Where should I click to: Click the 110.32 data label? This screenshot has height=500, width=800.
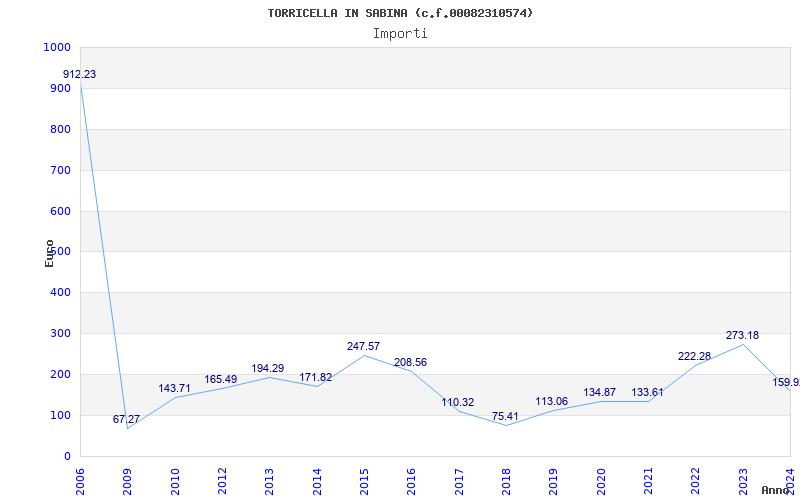point(458,403)
